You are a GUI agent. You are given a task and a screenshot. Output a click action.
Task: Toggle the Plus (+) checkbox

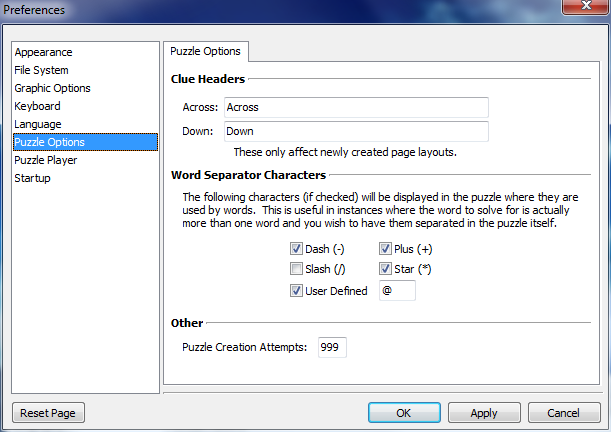coord(385,249)
